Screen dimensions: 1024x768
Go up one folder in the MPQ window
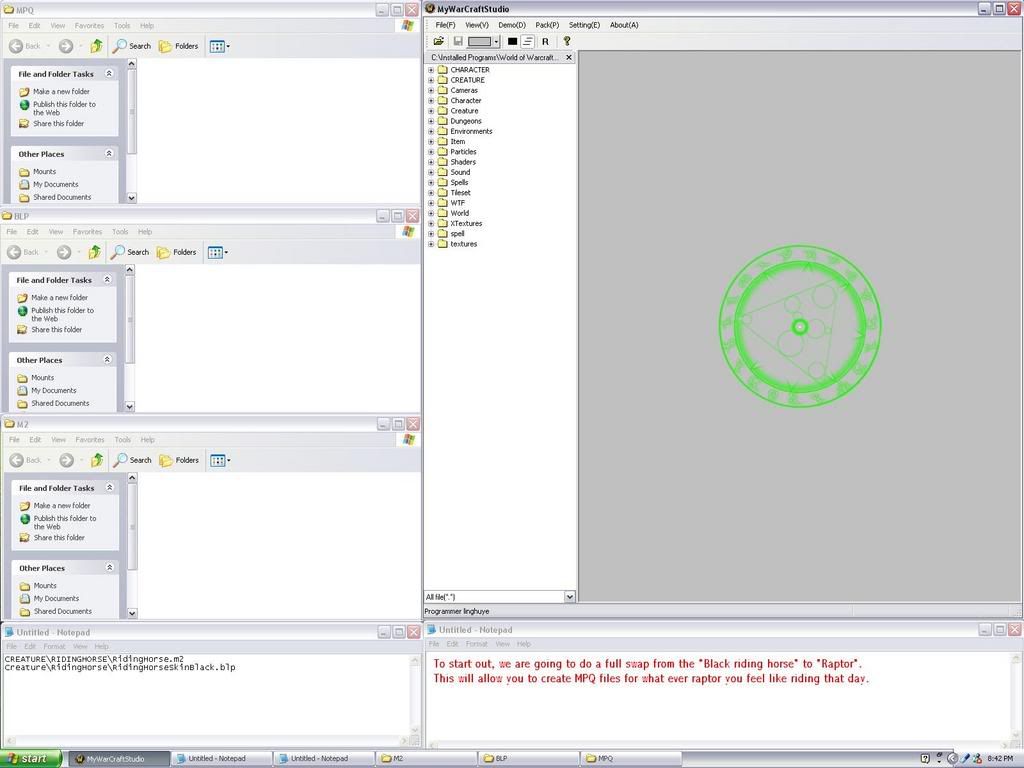97,46
